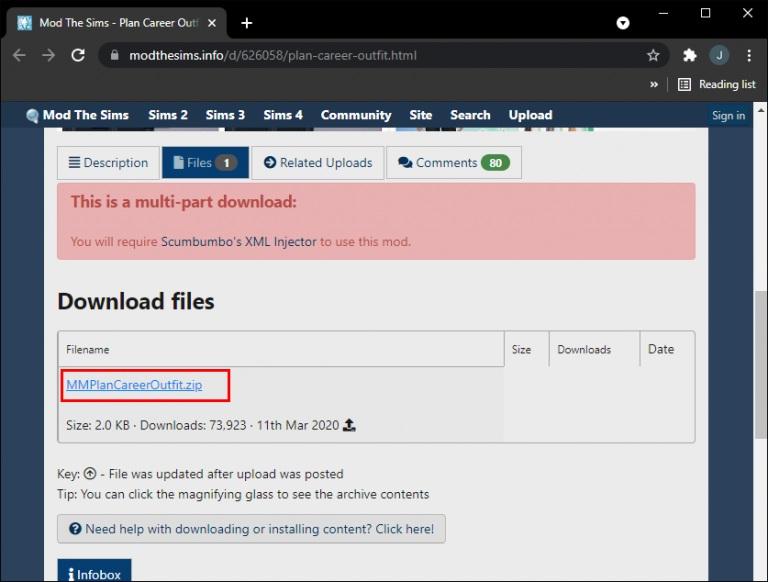768x582 pixels.
Task: Open a new browser tab
Action: tap(246, 22)
